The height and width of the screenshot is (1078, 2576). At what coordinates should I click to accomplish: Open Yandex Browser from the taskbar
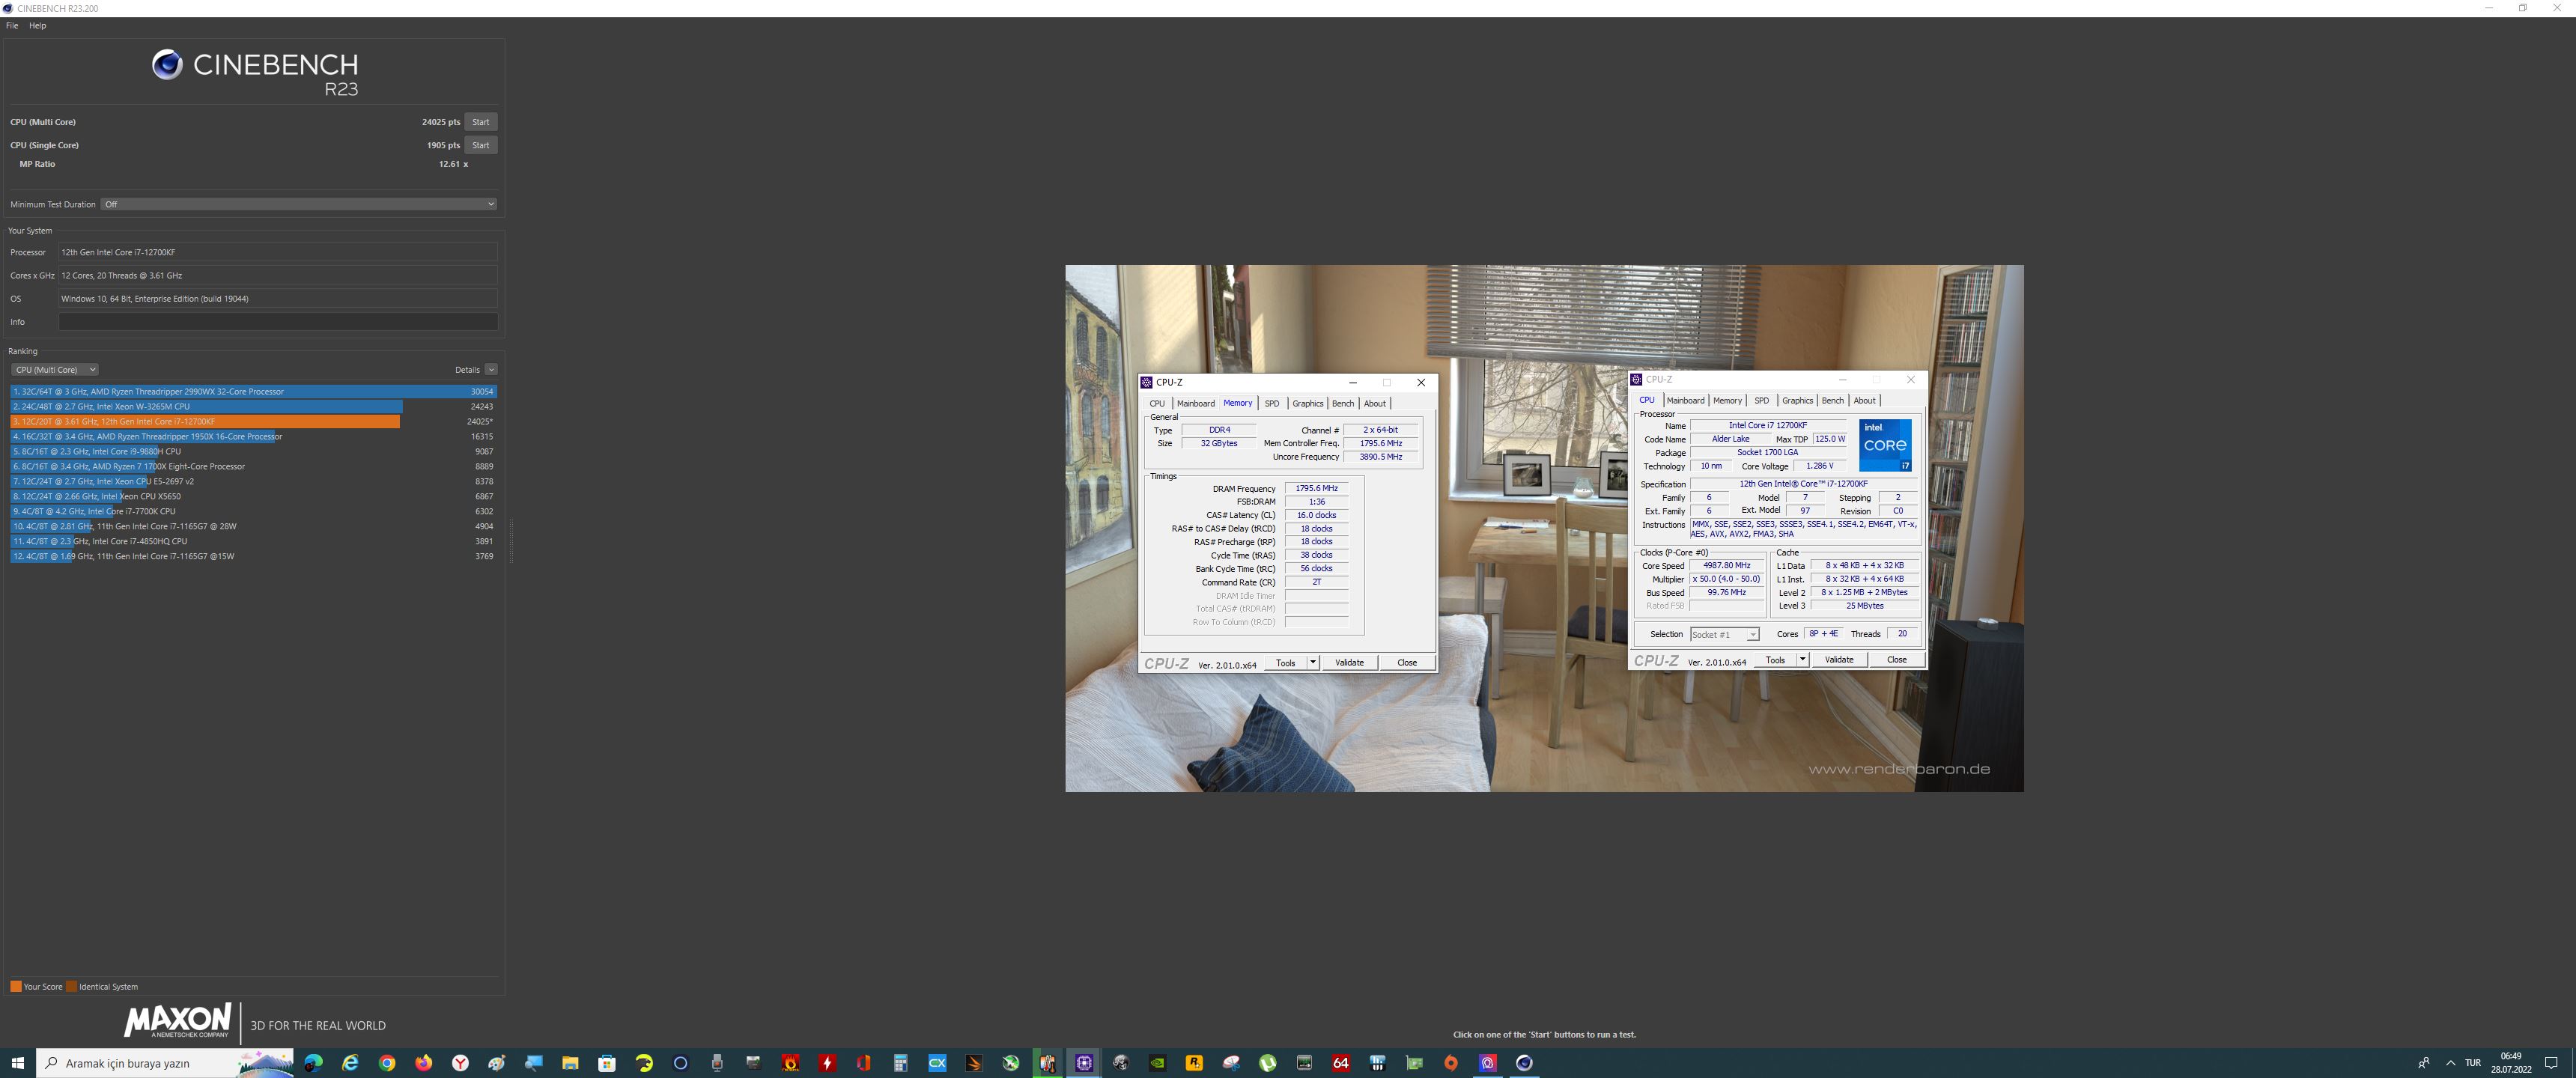click(460, 1063)
